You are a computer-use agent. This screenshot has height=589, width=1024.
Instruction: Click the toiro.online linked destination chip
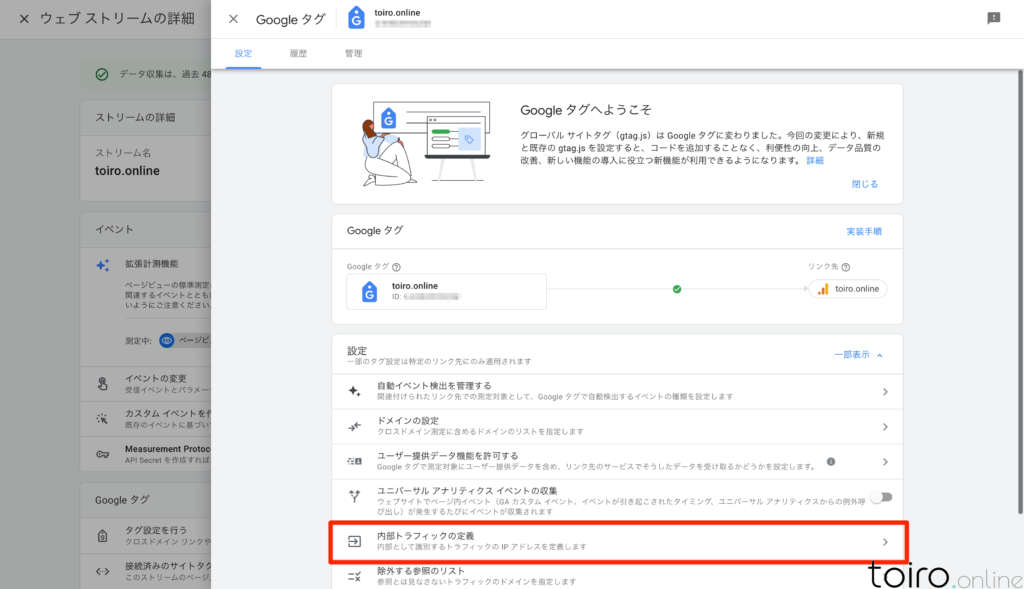point(848,289)
